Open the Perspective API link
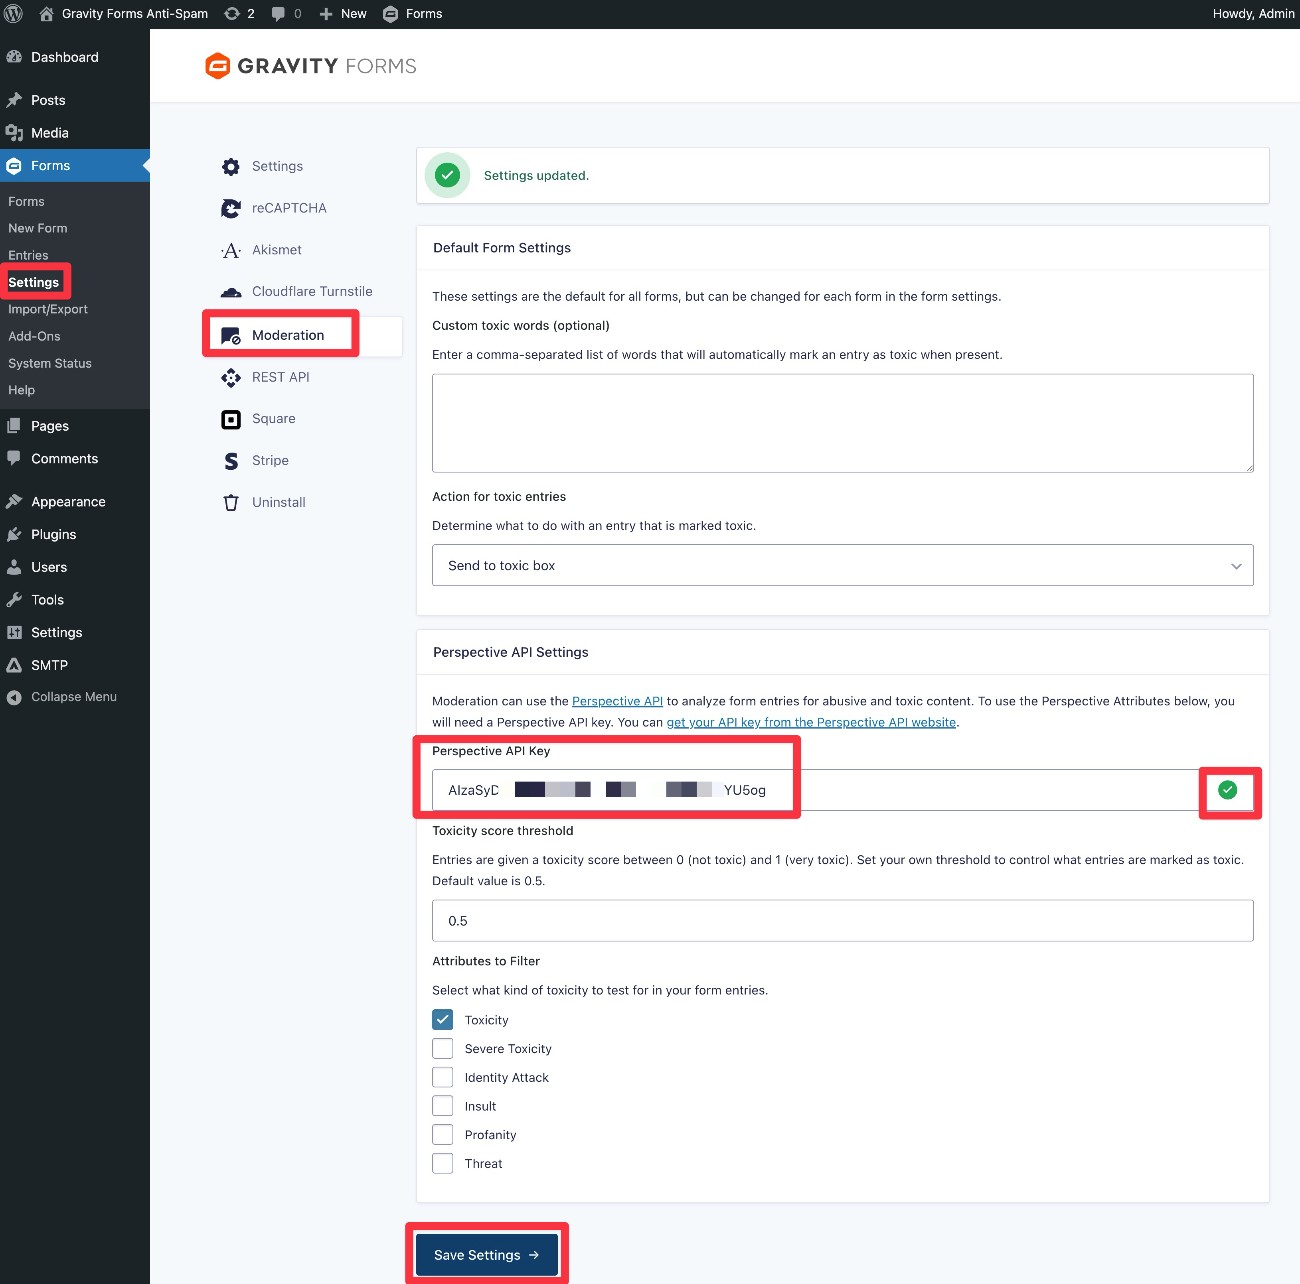 [x=617, y=702]
